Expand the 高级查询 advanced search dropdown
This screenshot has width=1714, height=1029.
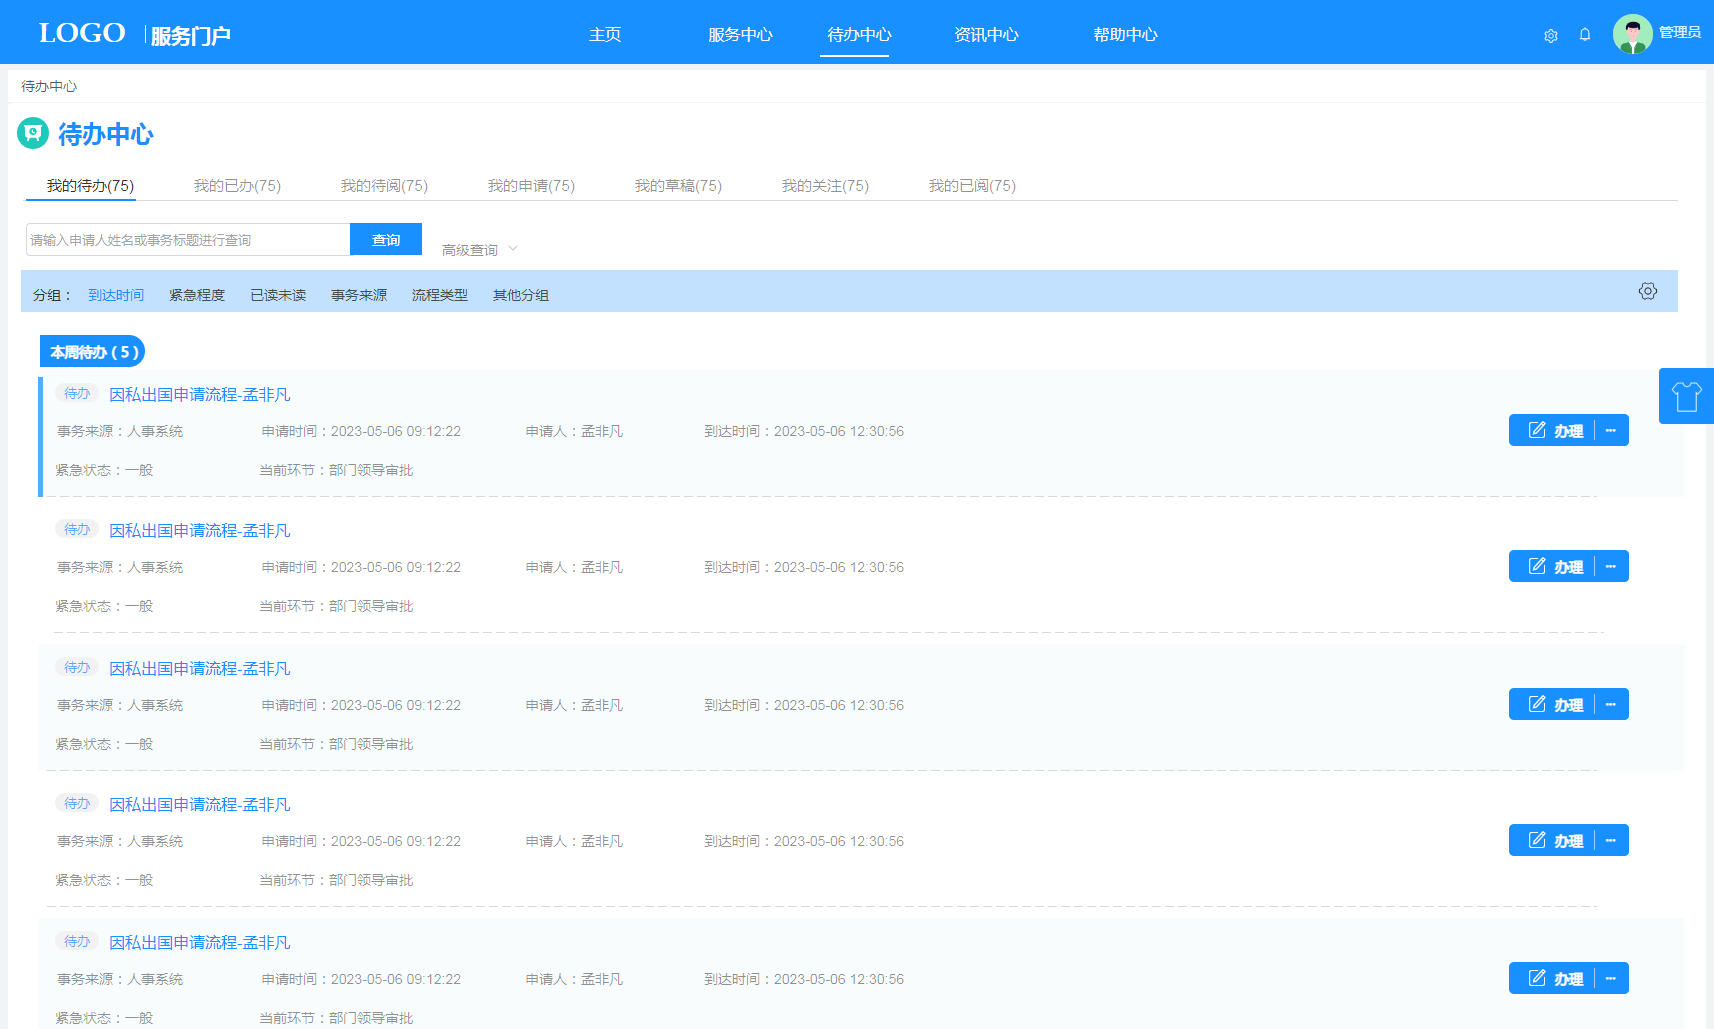point(480,250)
